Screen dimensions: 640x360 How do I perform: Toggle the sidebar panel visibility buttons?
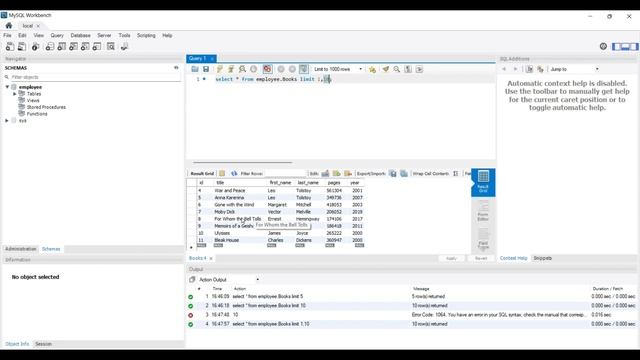[625, 47]
